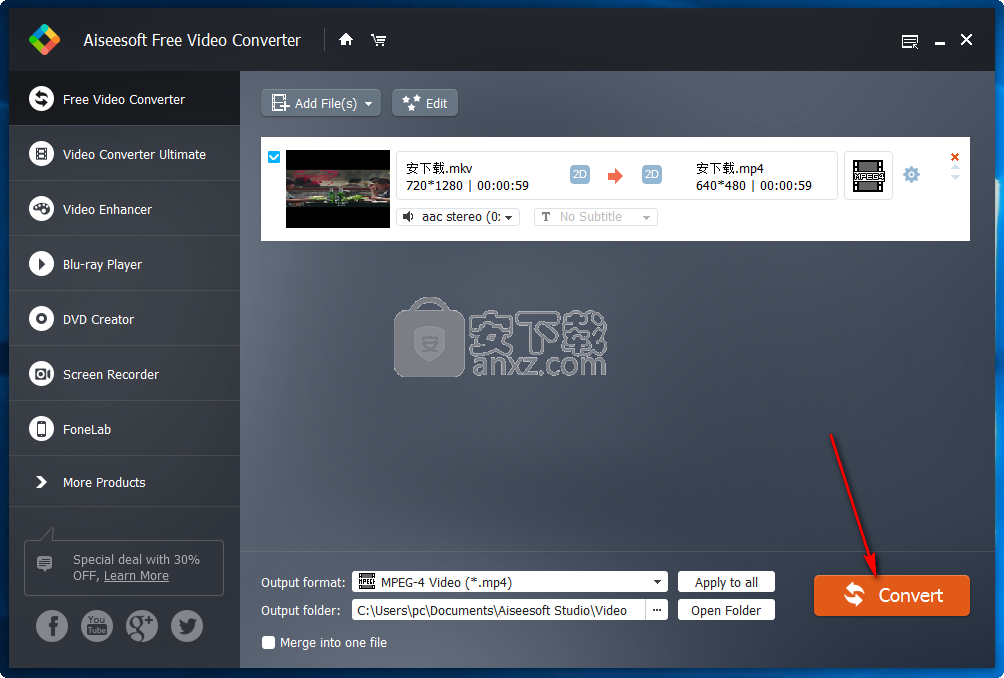Open the Twitter icon
This screenshot has height=678, width=1004.
point(187,626)
